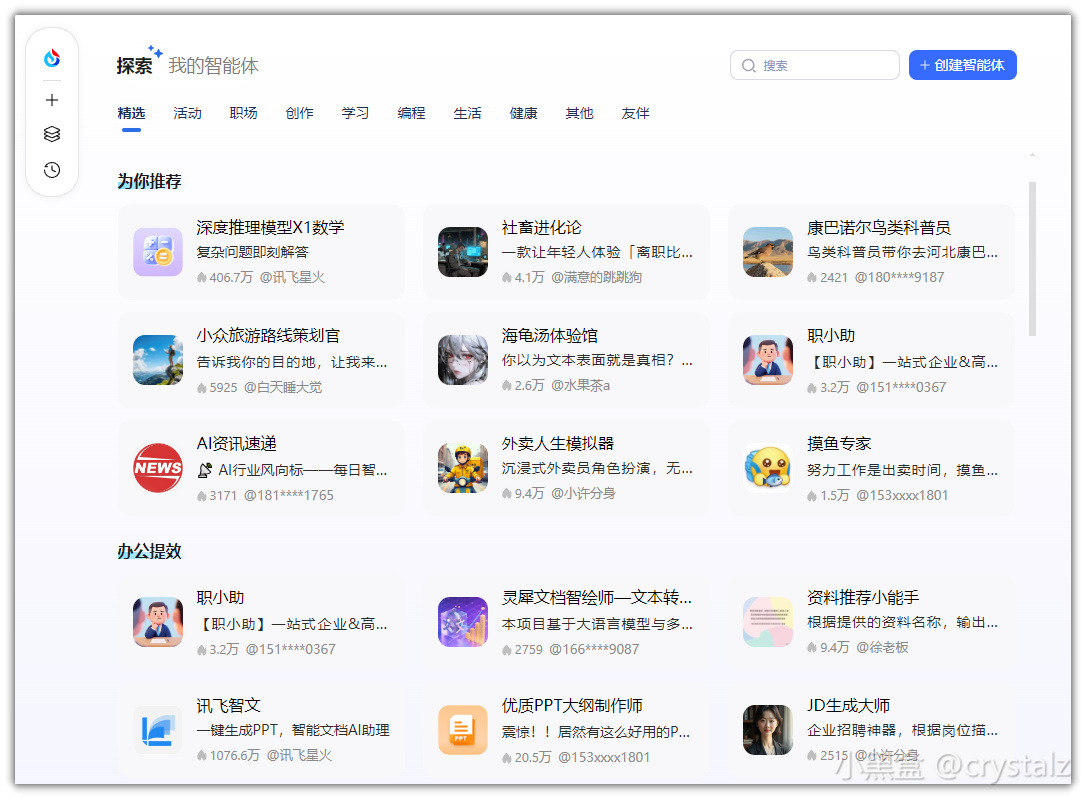Click the search magnifier icon
Screen dimensions: 1086x799
click(x=749, y=66)
